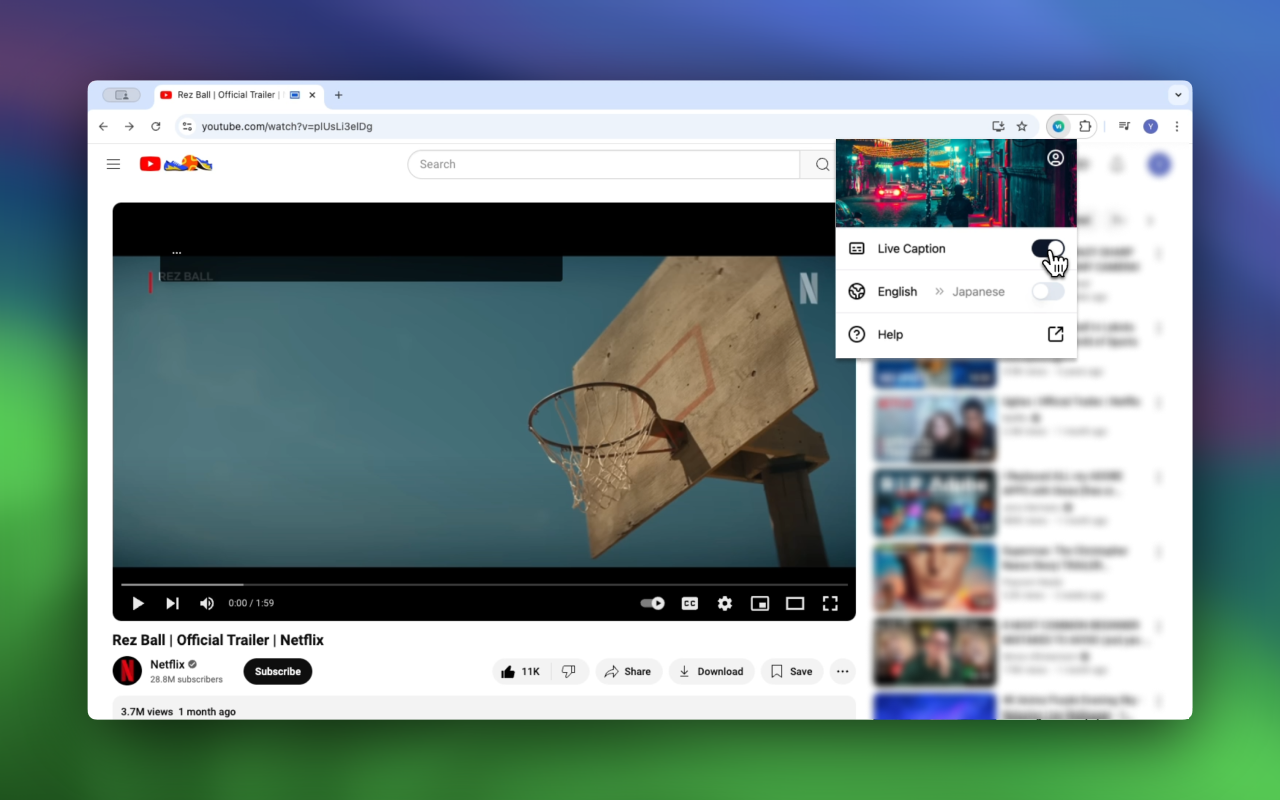The width and height of the screenshot is (1280, 800).
Task: Open video settings gear
Action: 725,603
